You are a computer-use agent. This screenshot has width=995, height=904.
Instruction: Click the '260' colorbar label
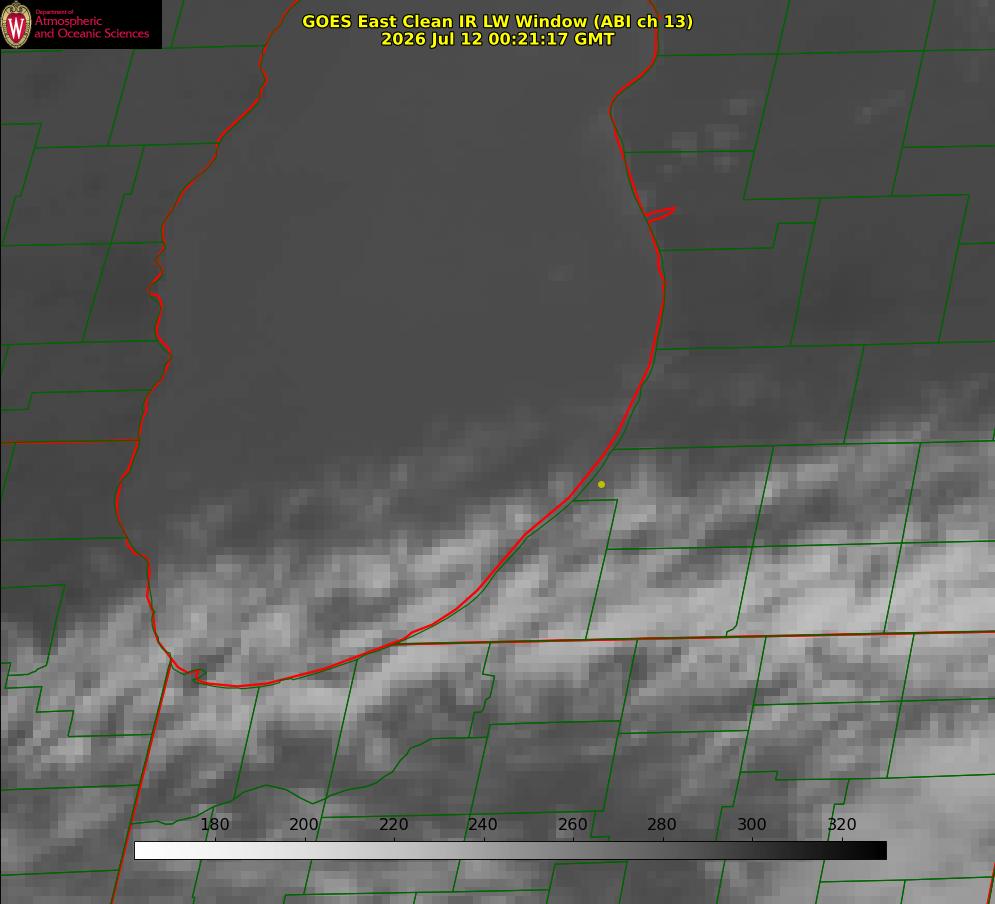572,824
